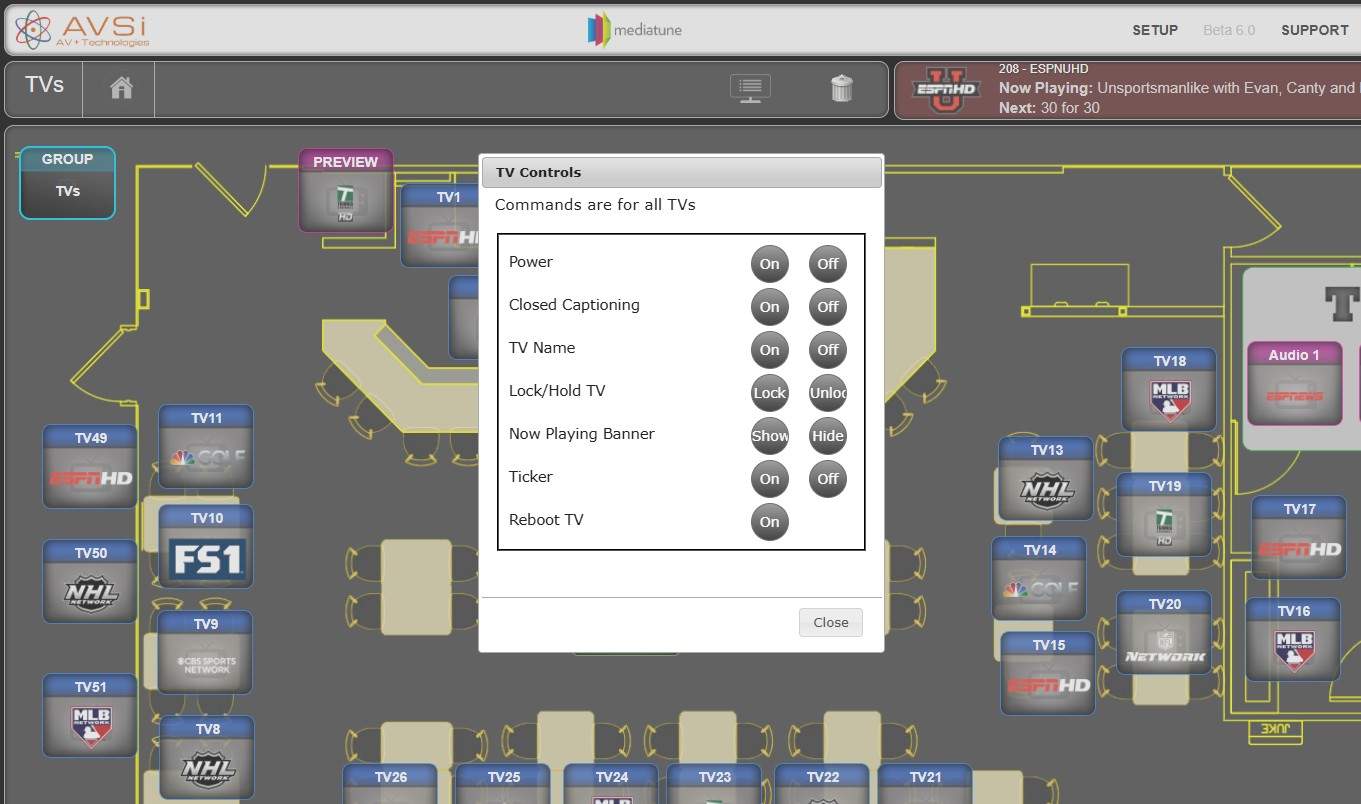Viewport: 1361px width, 804px height.
Task: Open the TV monitor controls icon
Action: click(750, 88)
